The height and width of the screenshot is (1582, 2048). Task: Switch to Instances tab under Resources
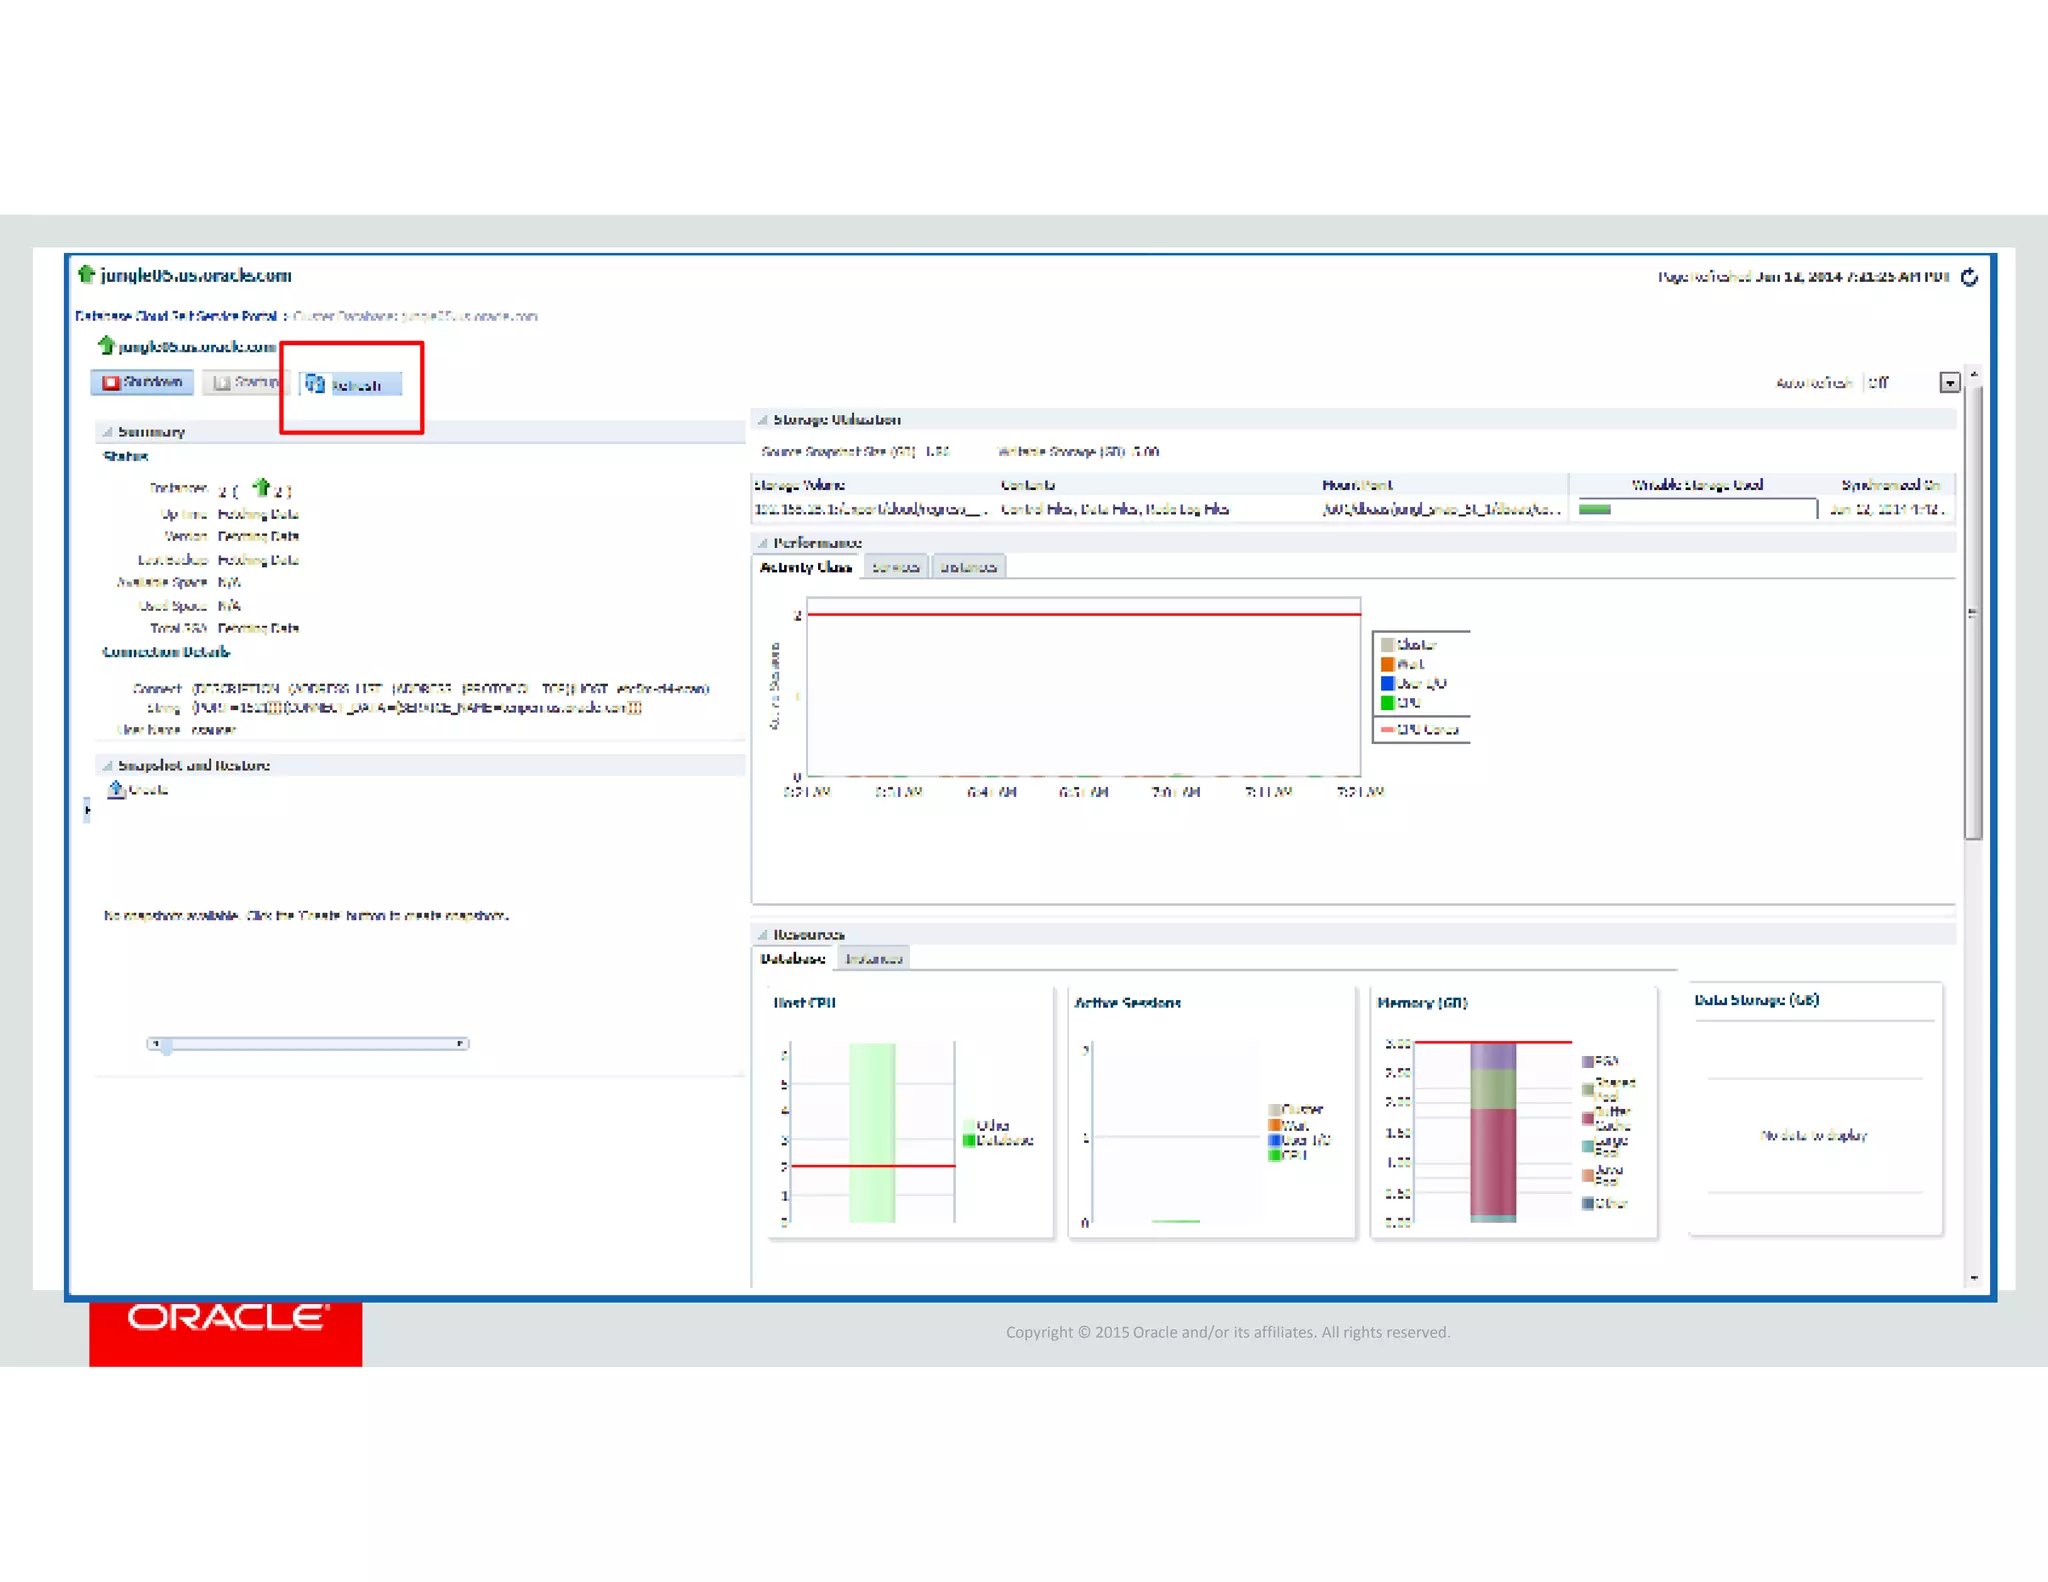click(873, 959)
